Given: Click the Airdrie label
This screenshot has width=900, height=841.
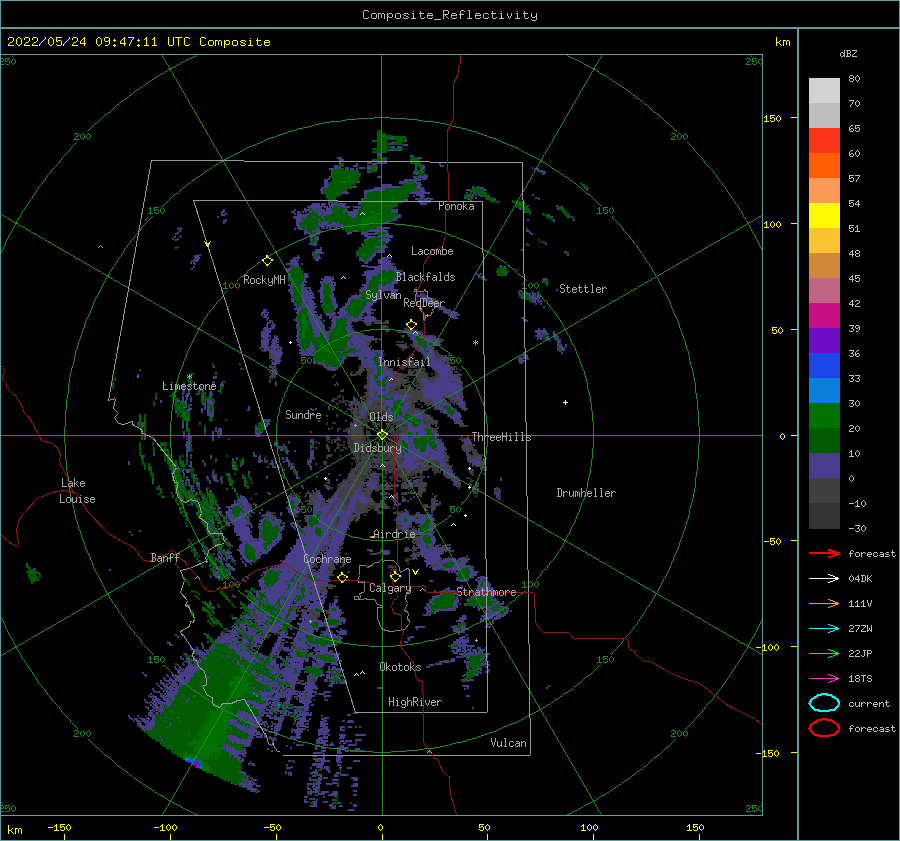Looking at the screenshot, I should pos(394,534).
